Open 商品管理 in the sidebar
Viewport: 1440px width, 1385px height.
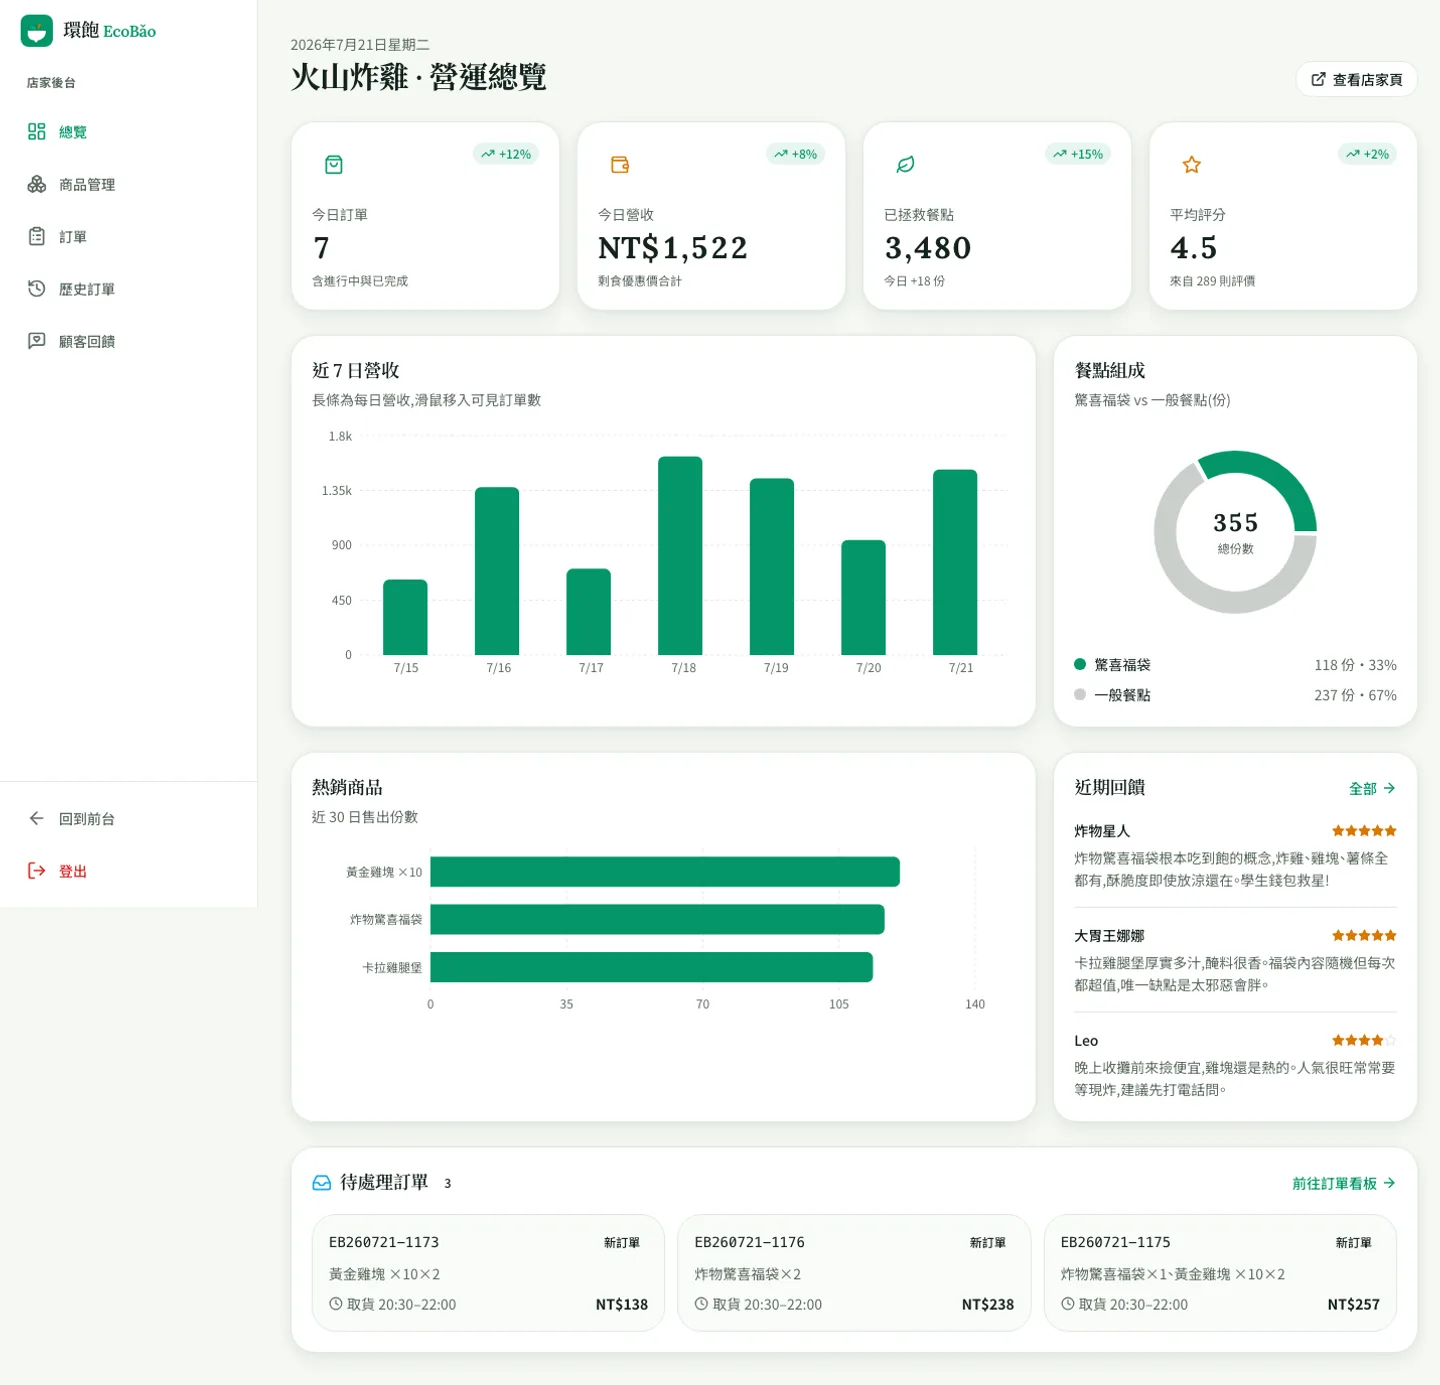pyautogui.click(x=128, y=184)
